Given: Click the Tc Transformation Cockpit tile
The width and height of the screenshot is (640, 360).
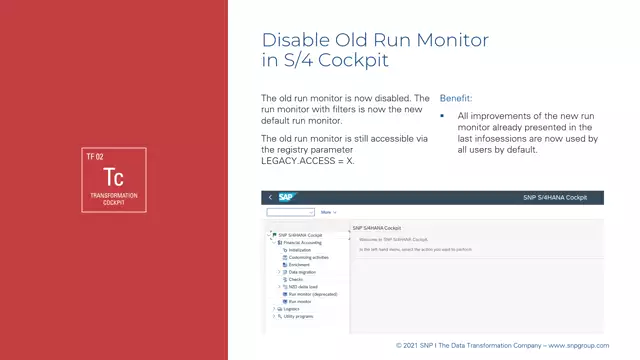Looking at the screenshot, I should (114, 180).
